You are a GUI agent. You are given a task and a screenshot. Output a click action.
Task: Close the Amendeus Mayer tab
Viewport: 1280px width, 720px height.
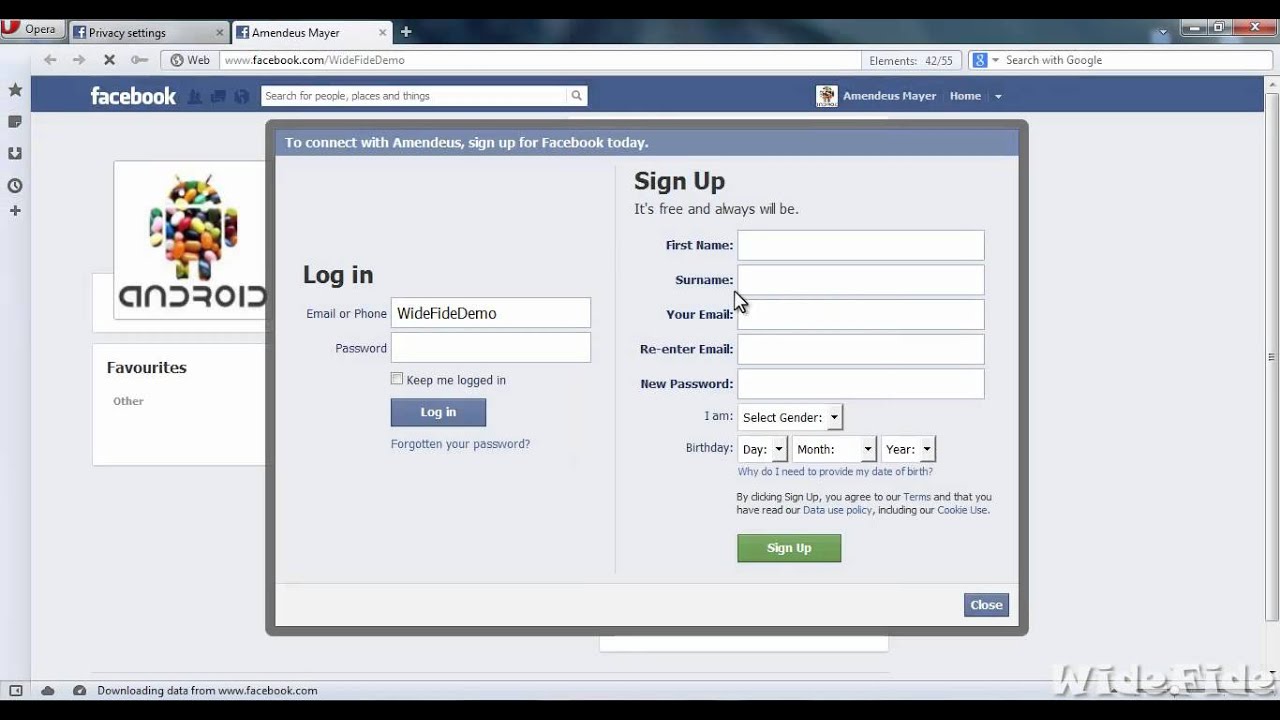pyautogui.click(x=383, y=32)
